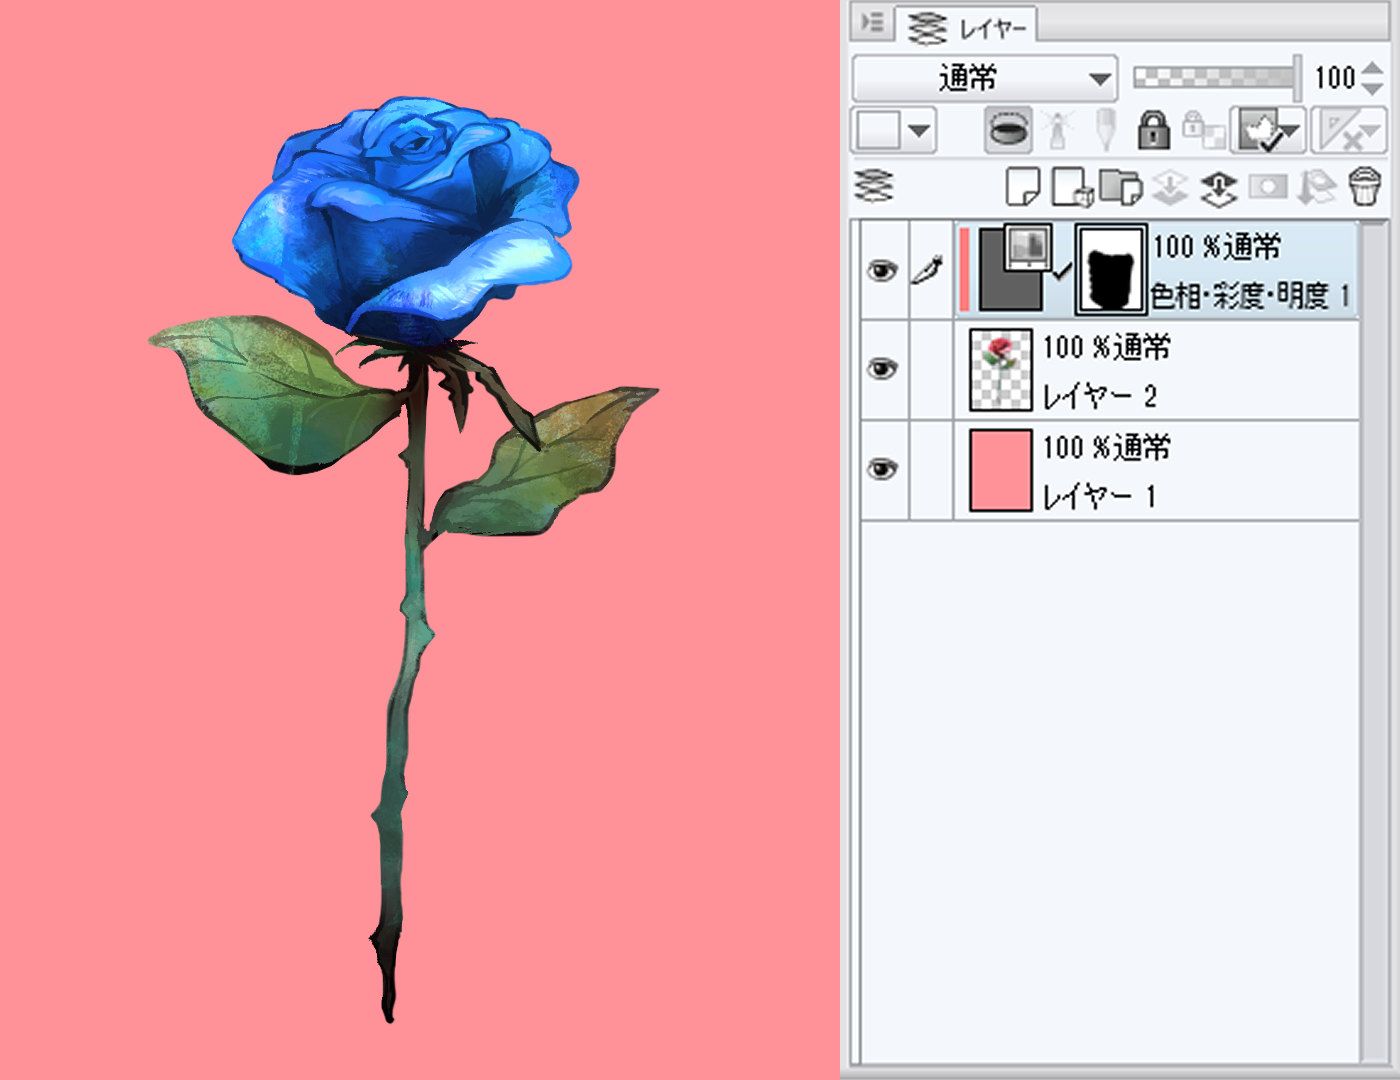The height and width of the screenshot is (1080, 1400).
Task: Select layer named 色相·彩度·明度 1
Action: [x=1250, y=295]
